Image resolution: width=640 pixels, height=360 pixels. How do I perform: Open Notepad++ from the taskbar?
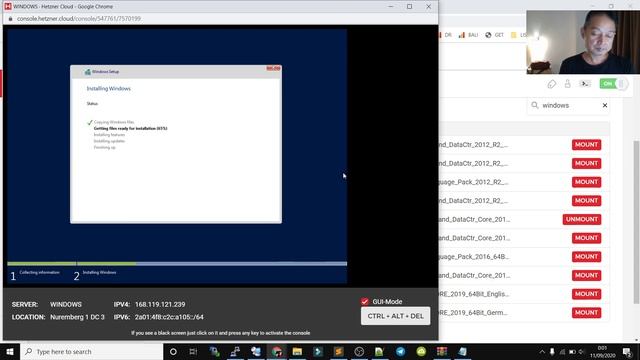pyautogui.click(x=380, y=351)
